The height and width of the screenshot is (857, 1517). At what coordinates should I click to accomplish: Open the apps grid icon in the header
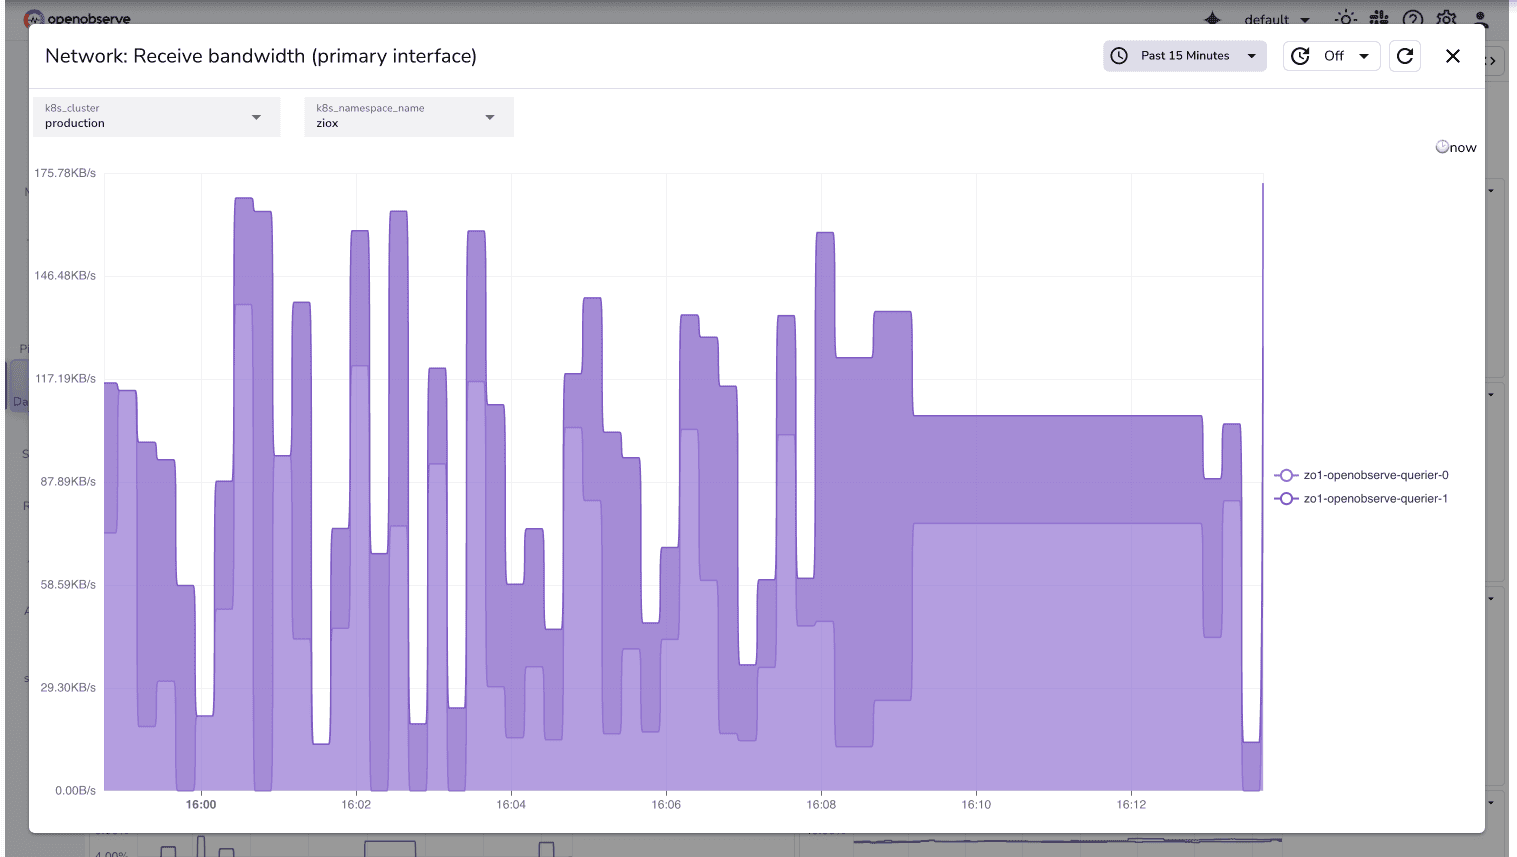click(1378, 18)
